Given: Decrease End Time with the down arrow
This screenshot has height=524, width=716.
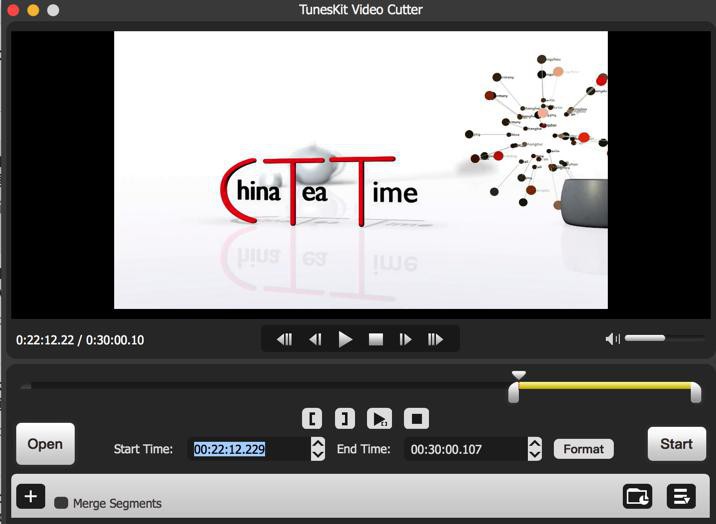Looking at the screenshot, I should [x=535, y=455].
